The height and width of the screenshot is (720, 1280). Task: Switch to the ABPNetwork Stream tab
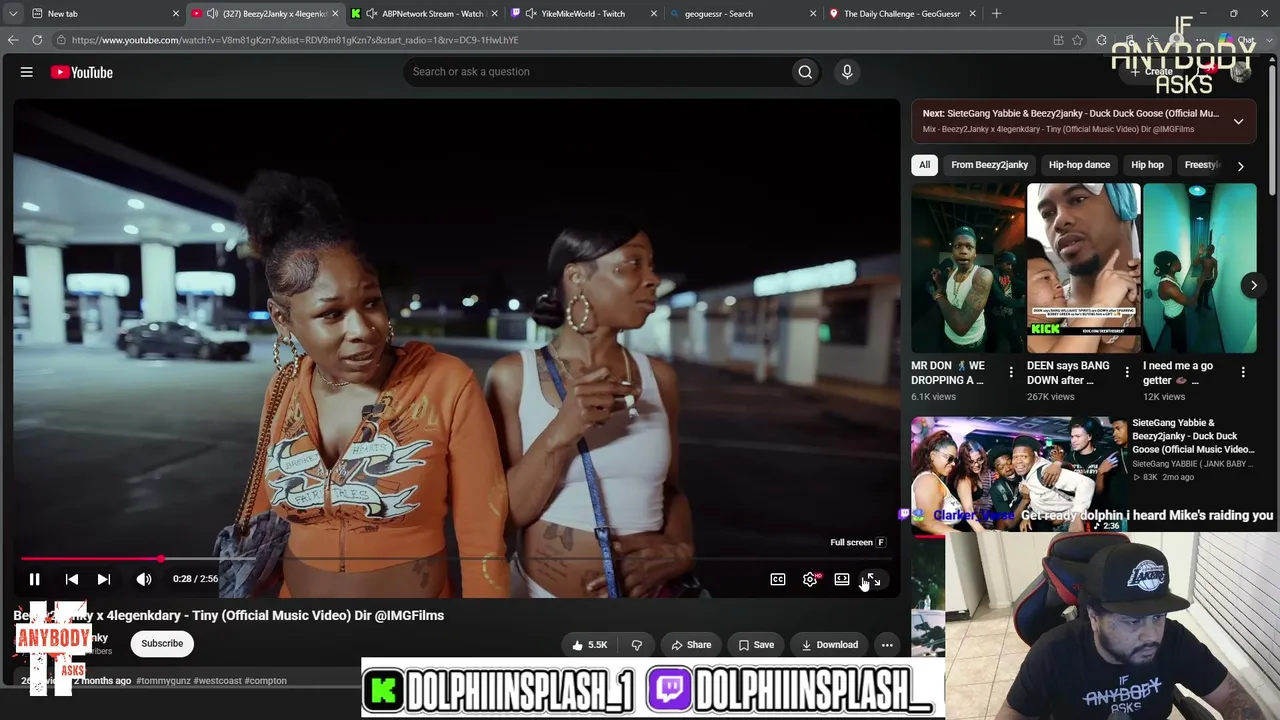(425, 14)
